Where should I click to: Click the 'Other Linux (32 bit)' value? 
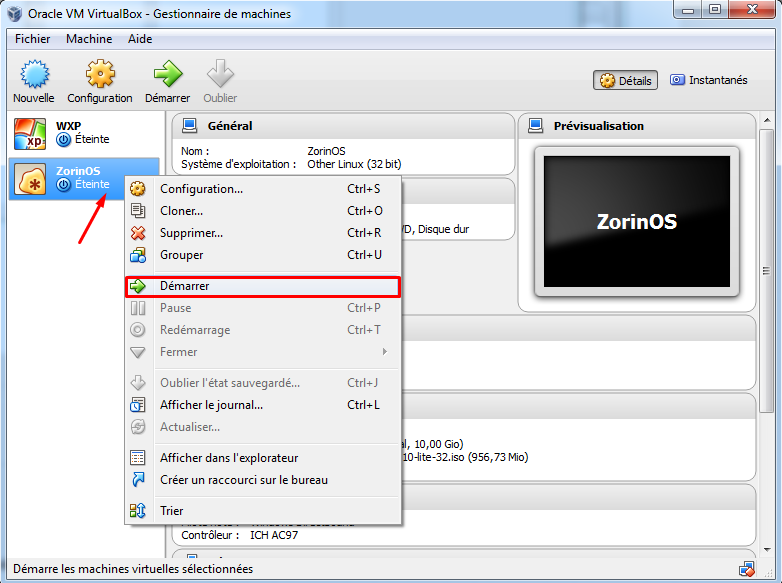tap(354, 164)
